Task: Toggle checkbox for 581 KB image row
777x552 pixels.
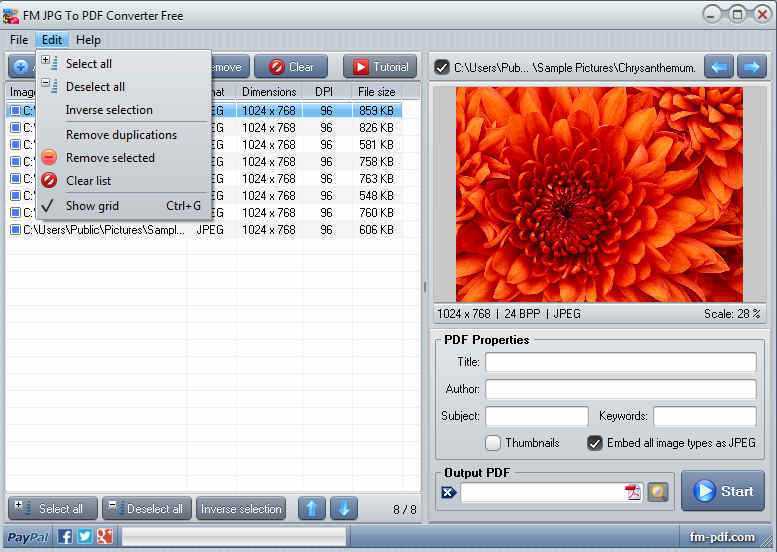Action: (x=15, y=145)
